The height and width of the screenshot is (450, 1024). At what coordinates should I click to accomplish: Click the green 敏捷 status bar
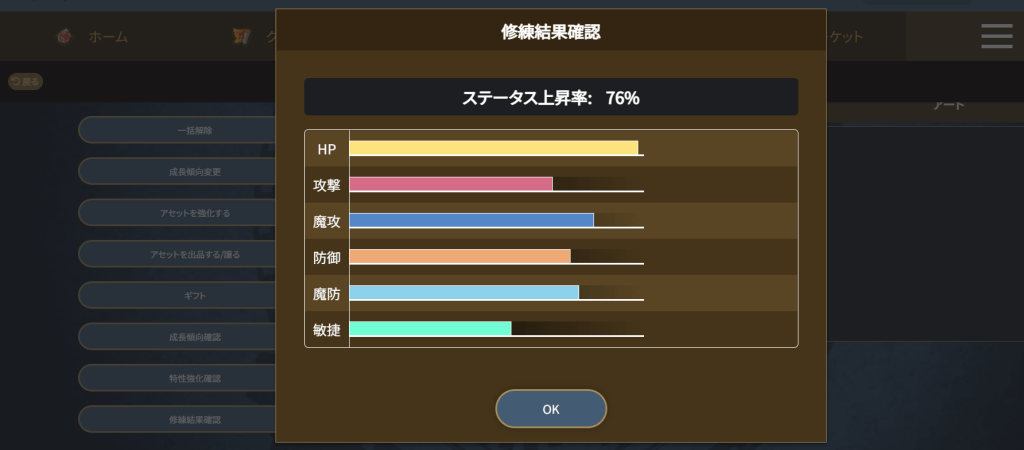coord(430,328)
